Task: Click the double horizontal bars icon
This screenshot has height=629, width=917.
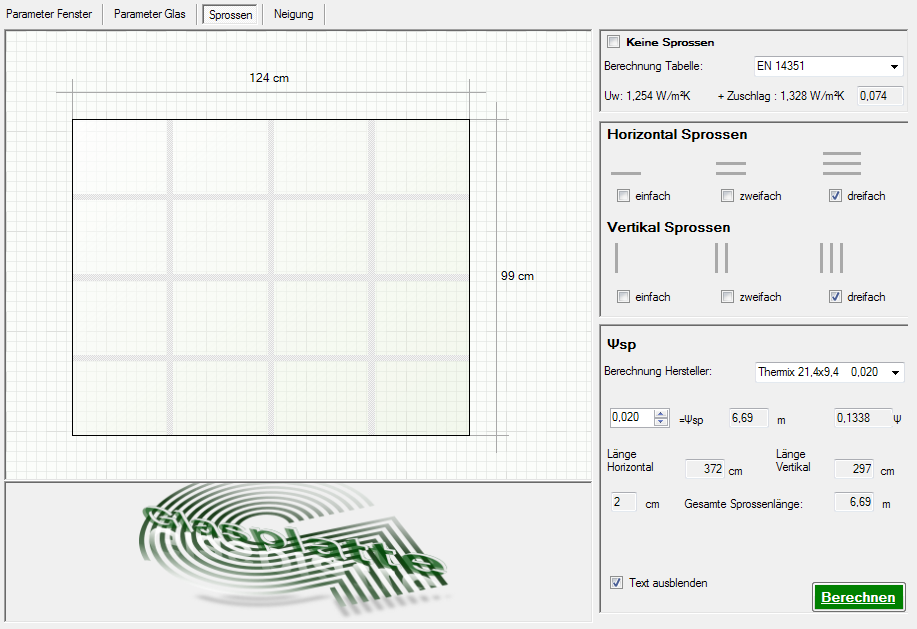Action: click(731, 168)
